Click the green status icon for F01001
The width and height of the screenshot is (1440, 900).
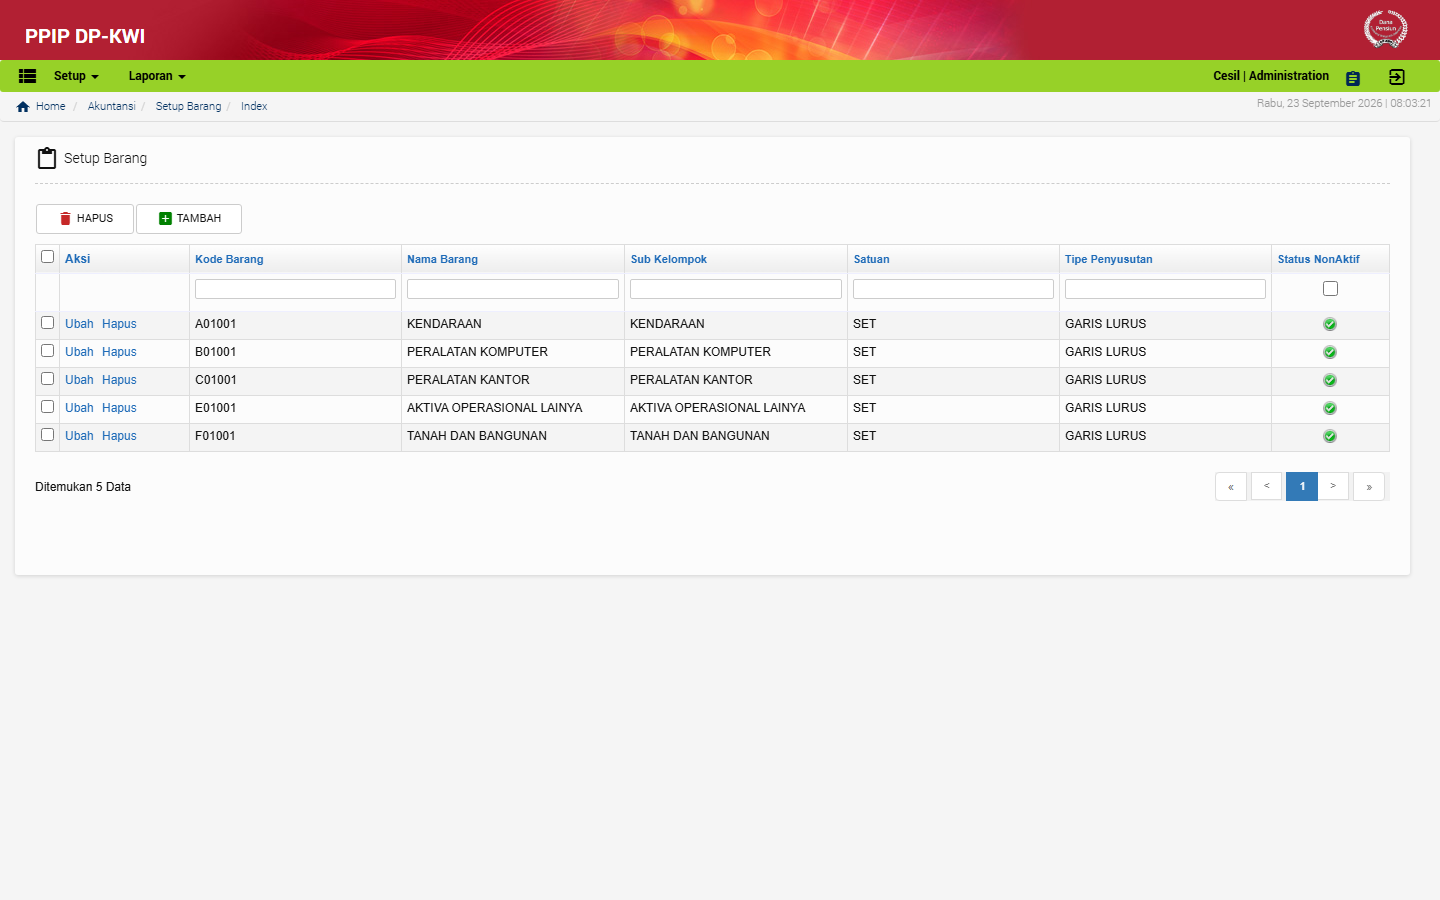click(1330, 436)
